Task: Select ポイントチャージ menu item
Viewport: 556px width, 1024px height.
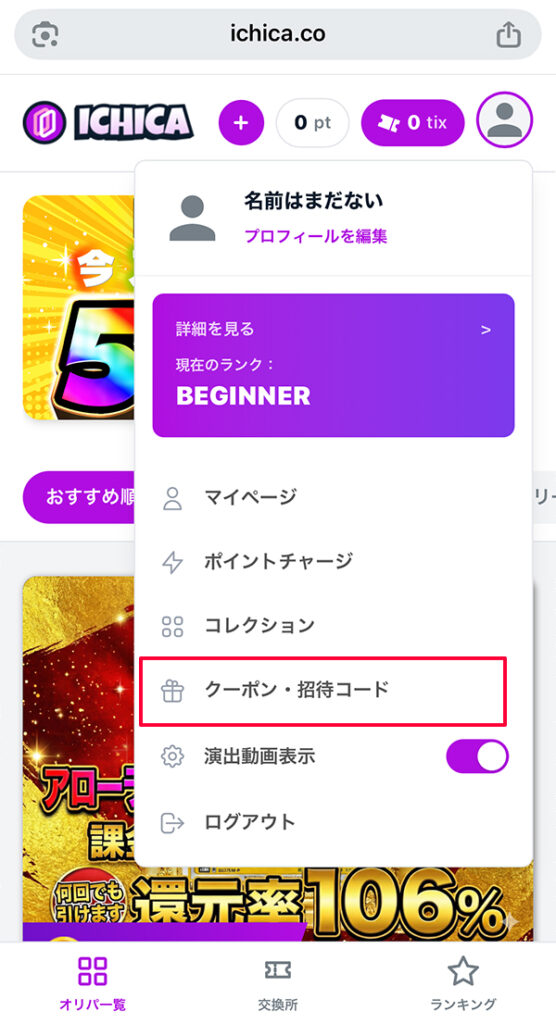Action: click(333, 562)
